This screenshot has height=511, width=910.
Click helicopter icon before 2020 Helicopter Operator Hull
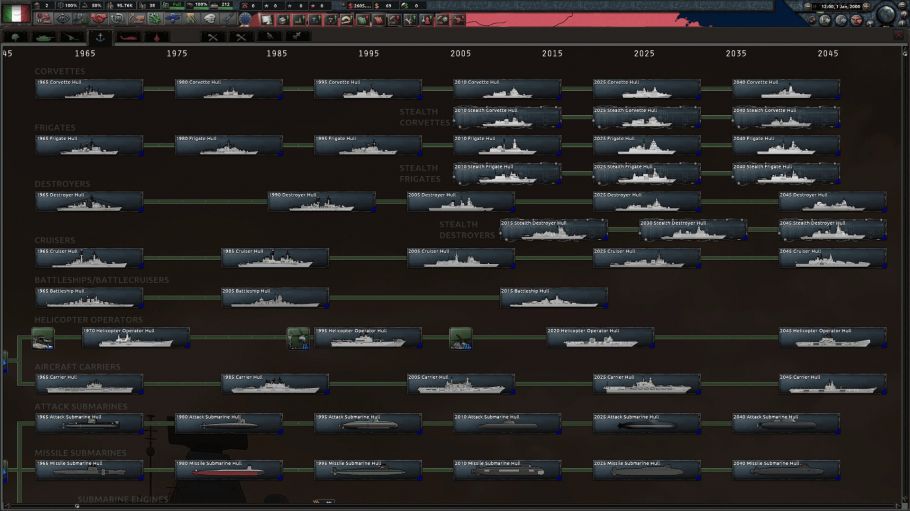(461, 338)
